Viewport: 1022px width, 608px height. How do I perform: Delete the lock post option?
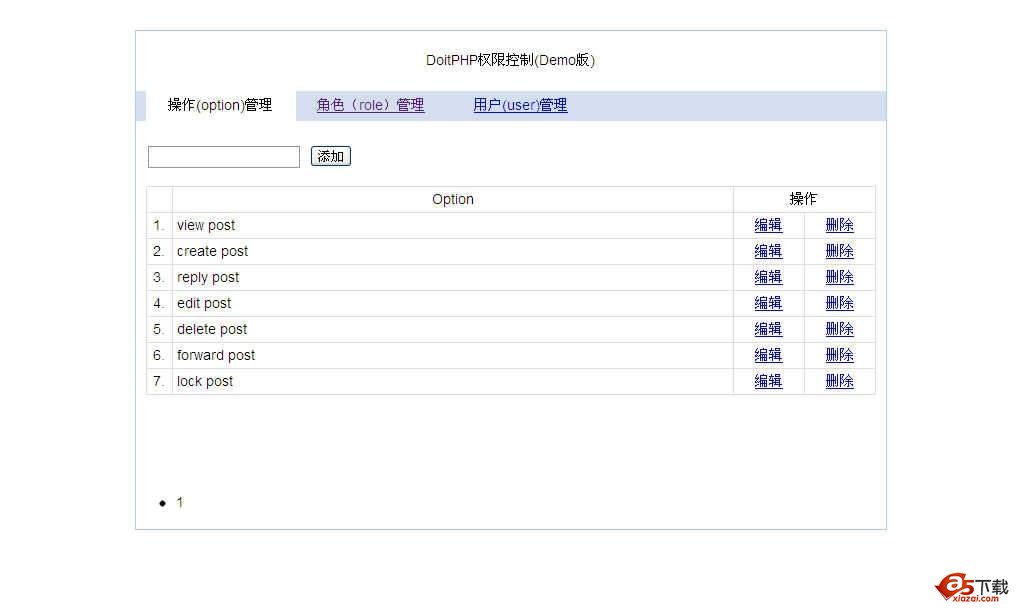(839, 381)
